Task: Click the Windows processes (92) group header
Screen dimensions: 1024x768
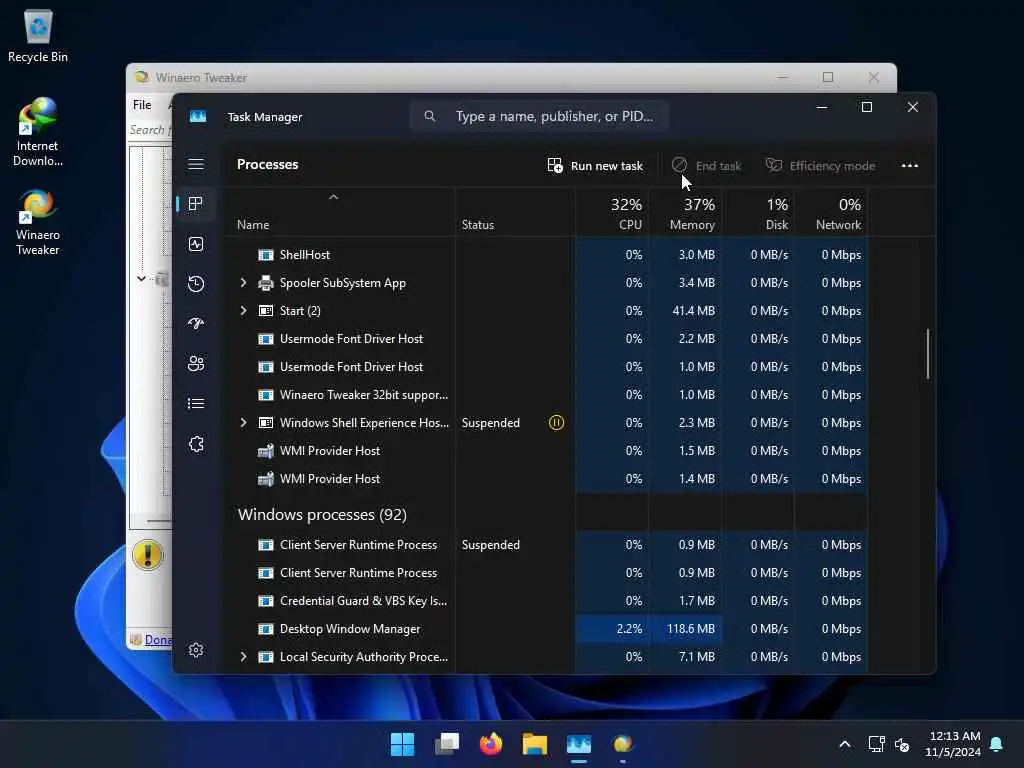Action: (x=322, y=515)
